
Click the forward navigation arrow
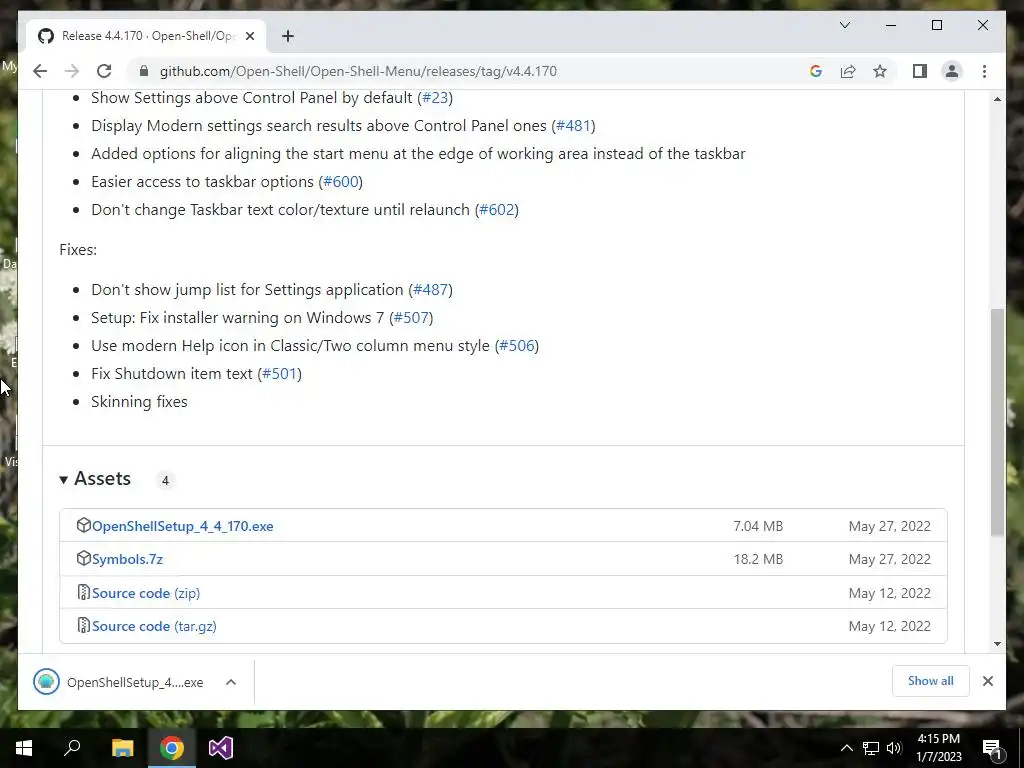(x=72, y=71)
